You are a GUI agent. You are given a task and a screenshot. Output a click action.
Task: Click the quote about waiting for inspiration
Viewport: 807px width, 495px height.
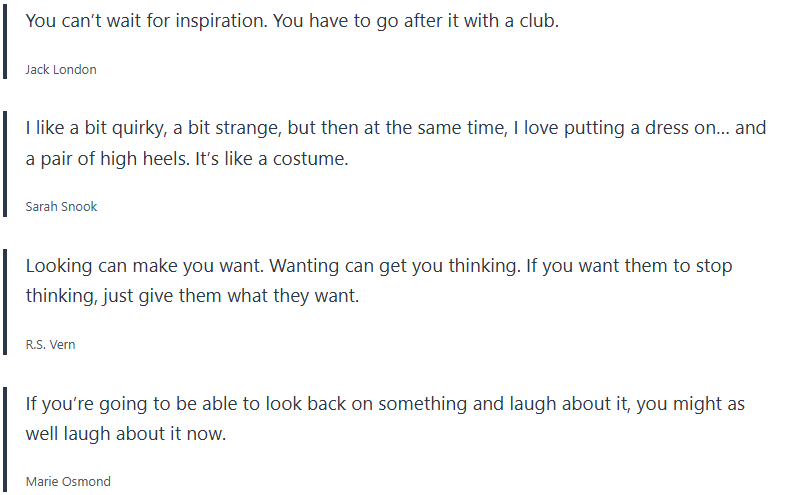[x=292, y=20]
